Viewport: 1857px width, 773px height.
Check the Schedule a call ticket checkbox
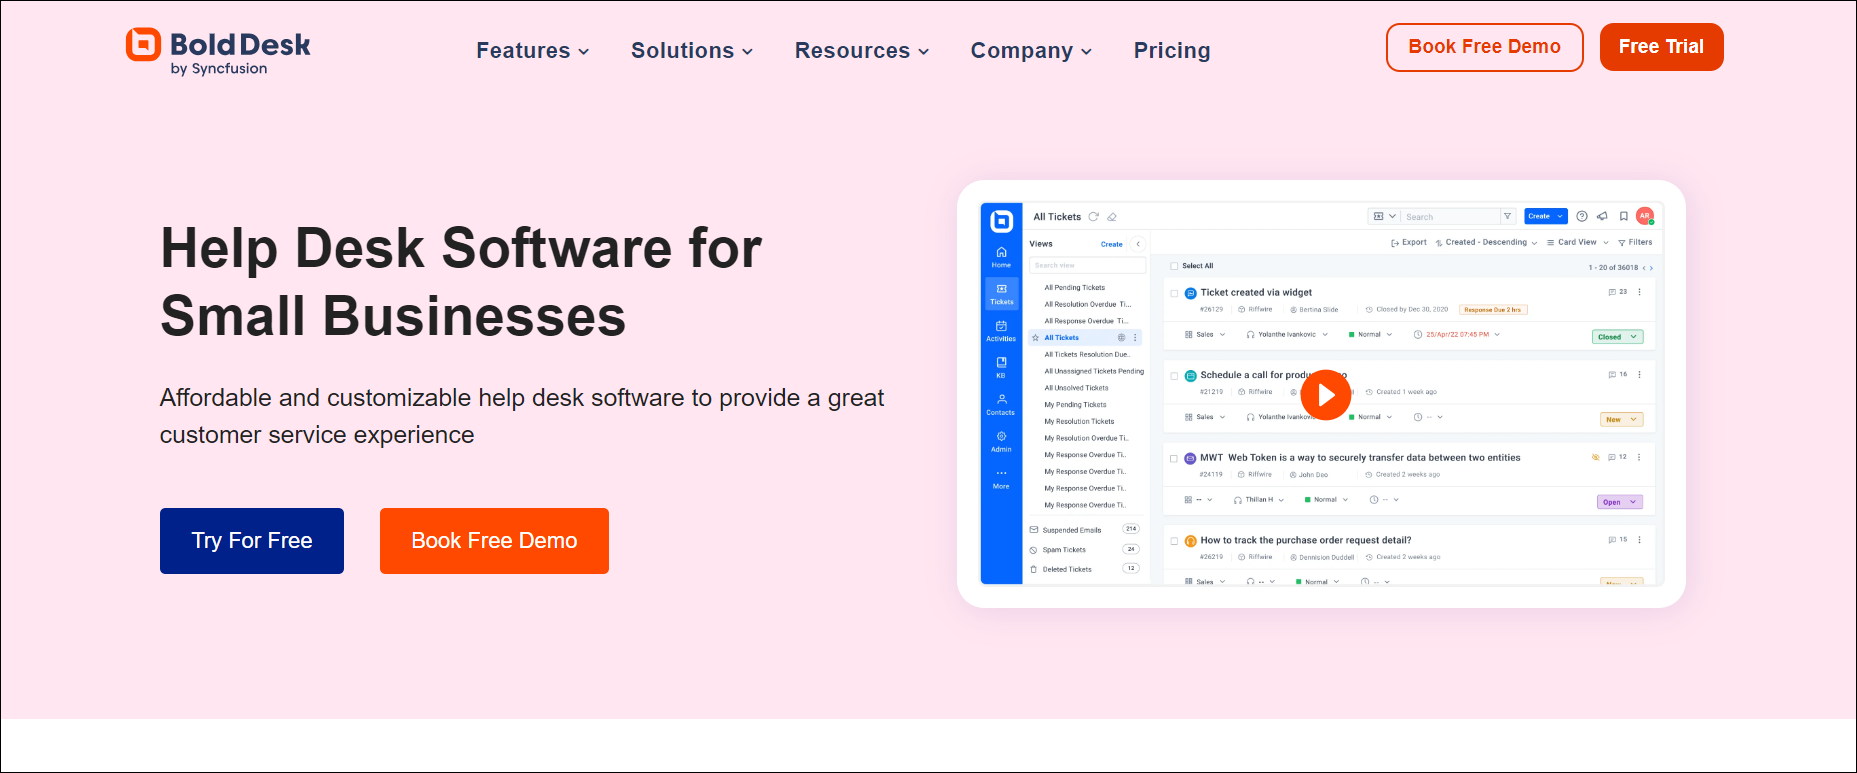pos(1174,376)
